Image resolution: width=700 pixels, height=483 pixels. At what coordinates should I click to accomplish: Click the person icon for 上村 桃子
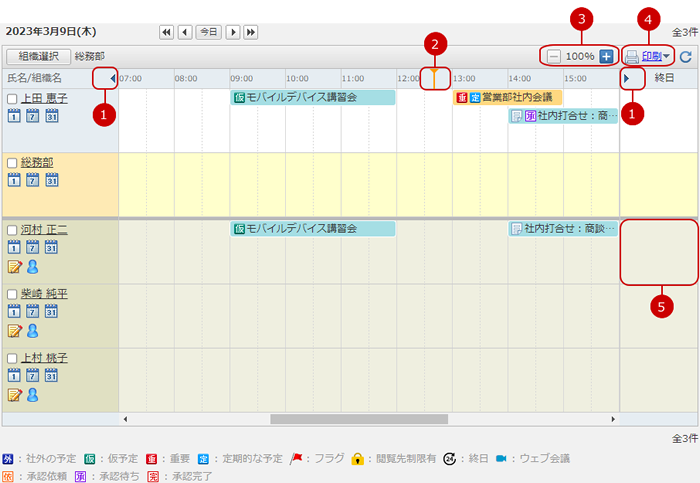point(33,395)
